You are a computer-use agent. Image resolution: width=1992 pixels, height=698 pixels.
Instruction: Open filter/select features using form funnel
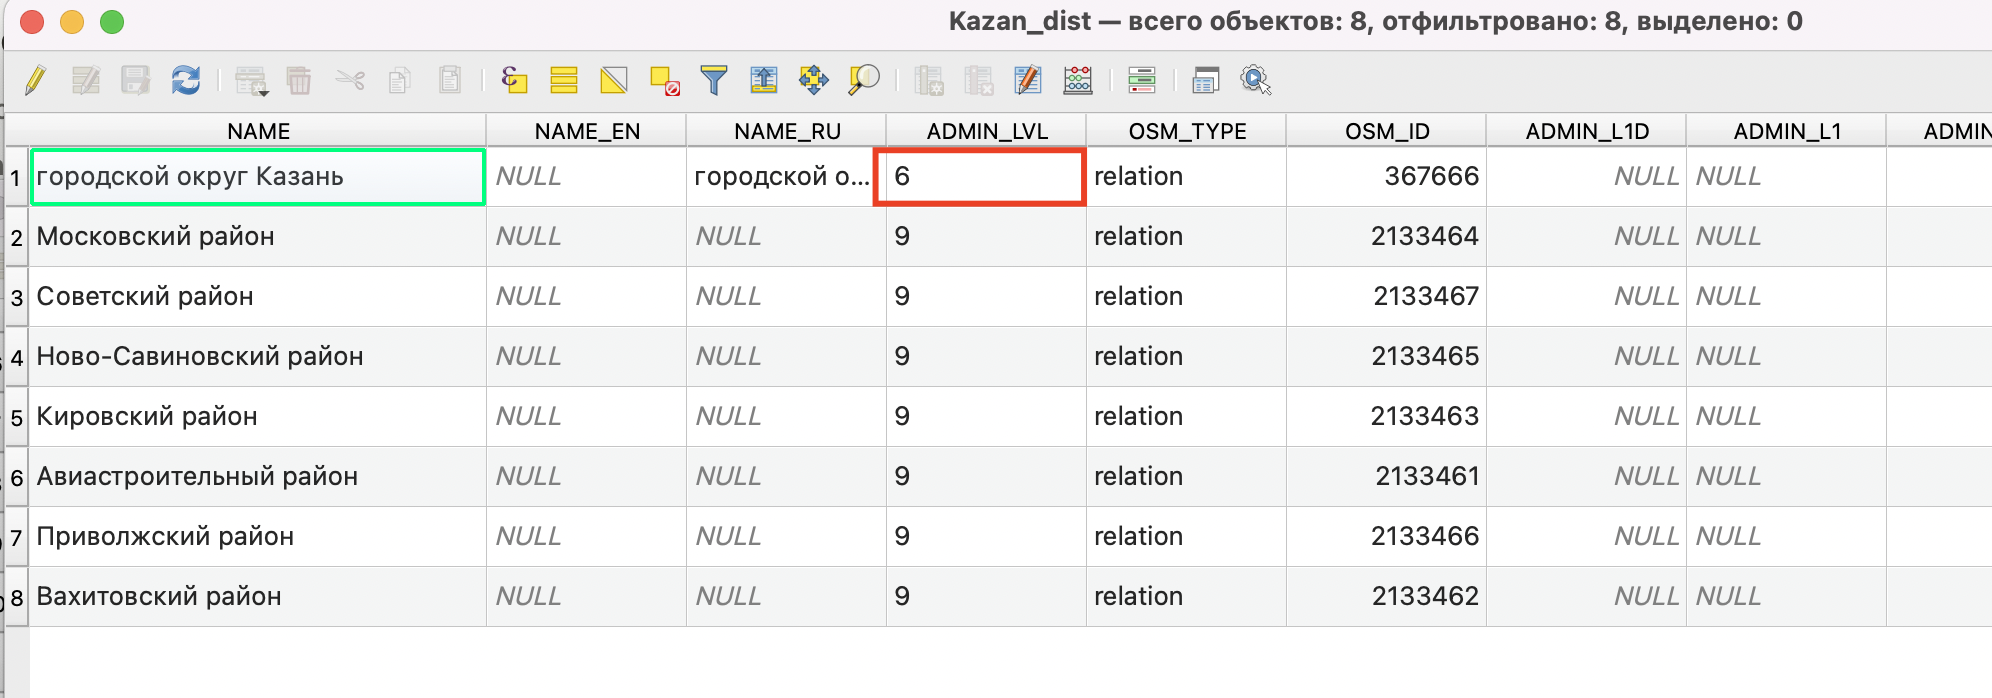714,80
